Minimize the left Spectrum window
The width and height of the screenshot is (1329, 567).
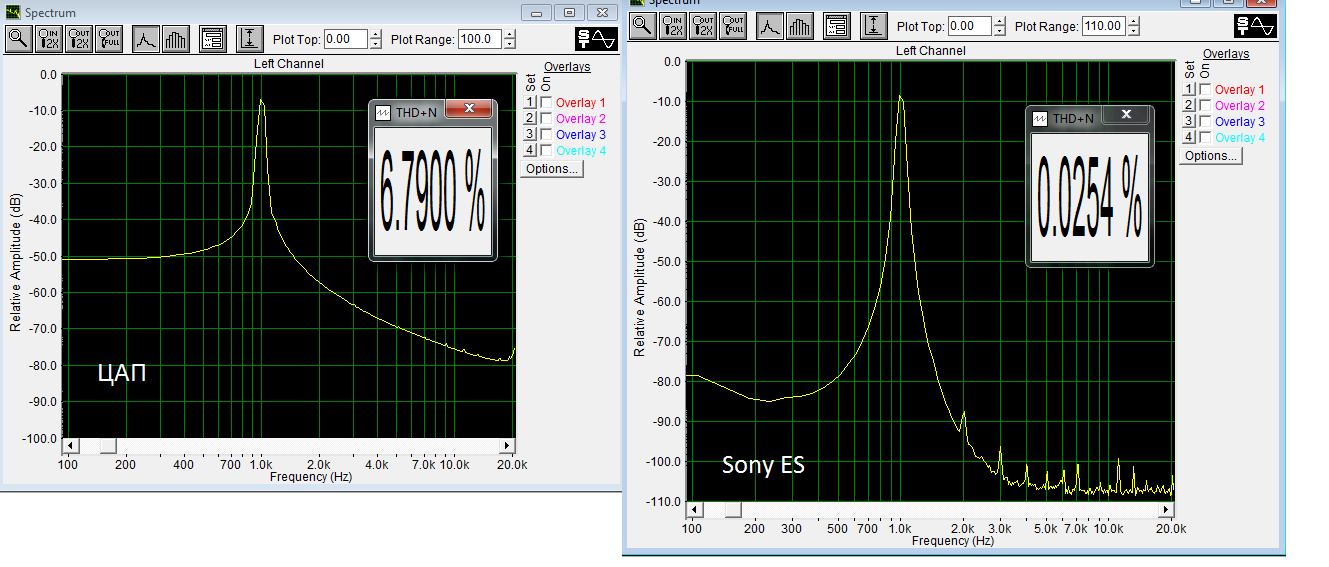[x=538, y=13]
